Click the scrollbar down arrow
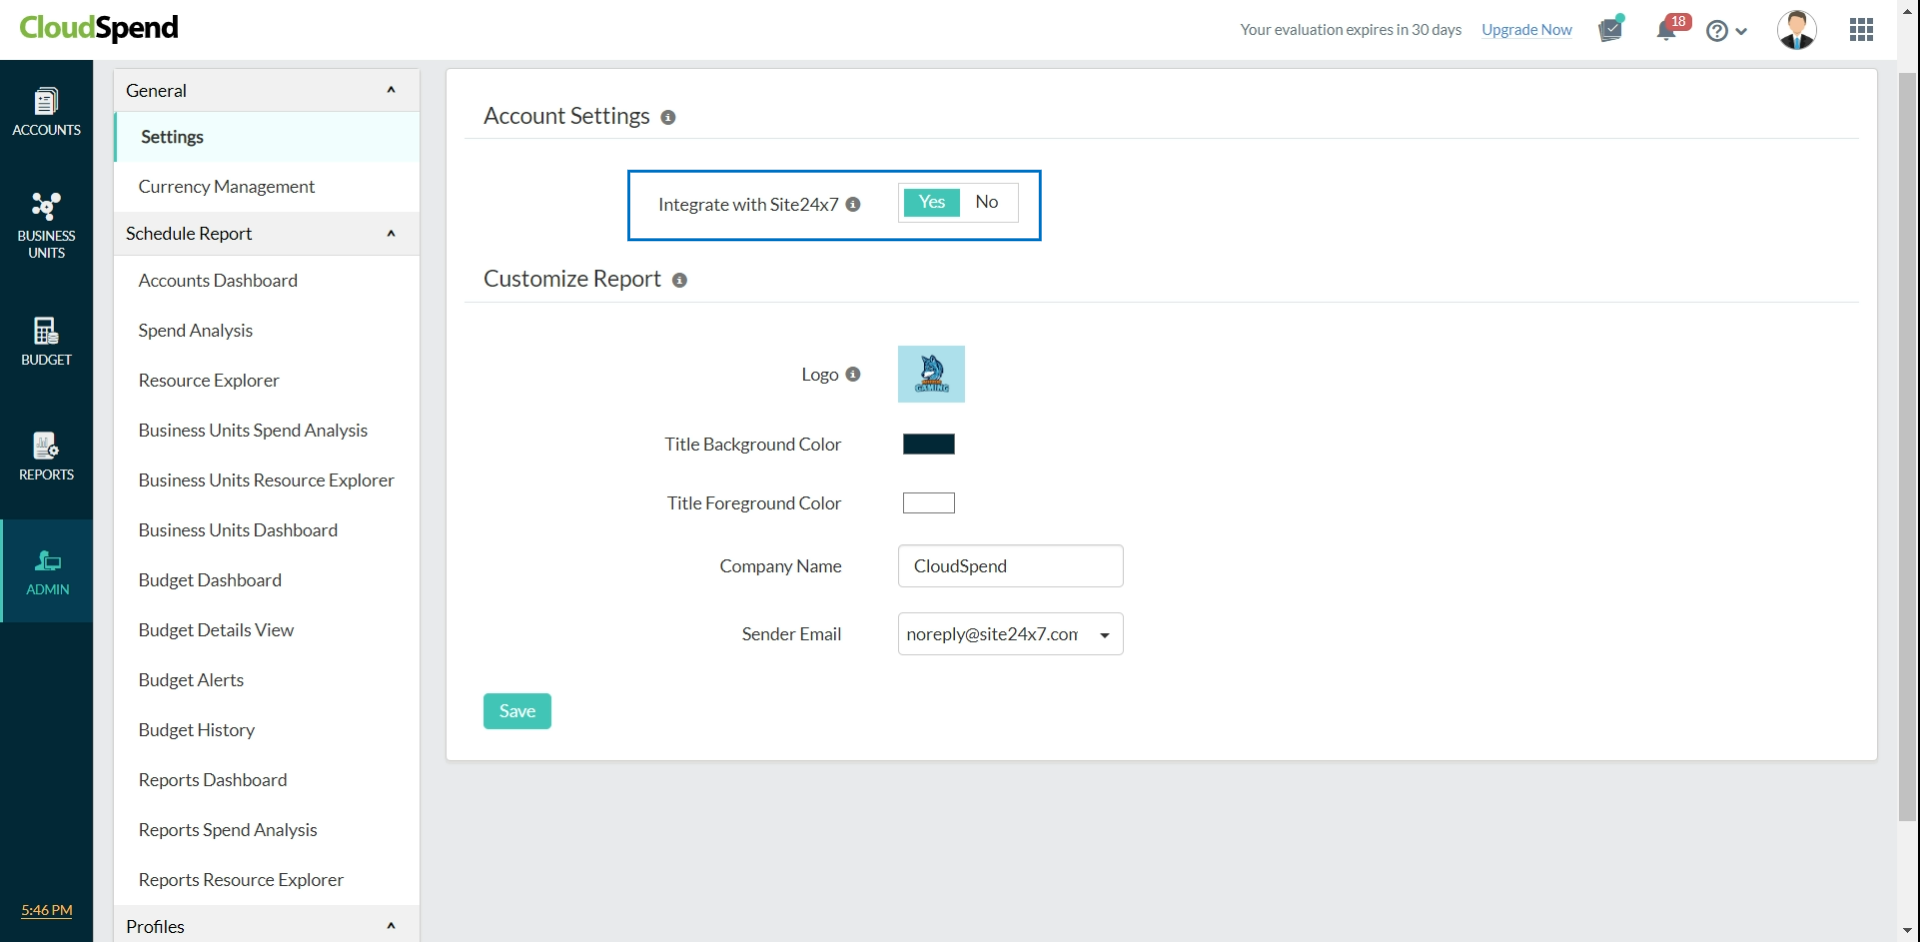Viewport: 1920px width, 942px height. [1908, 931]
